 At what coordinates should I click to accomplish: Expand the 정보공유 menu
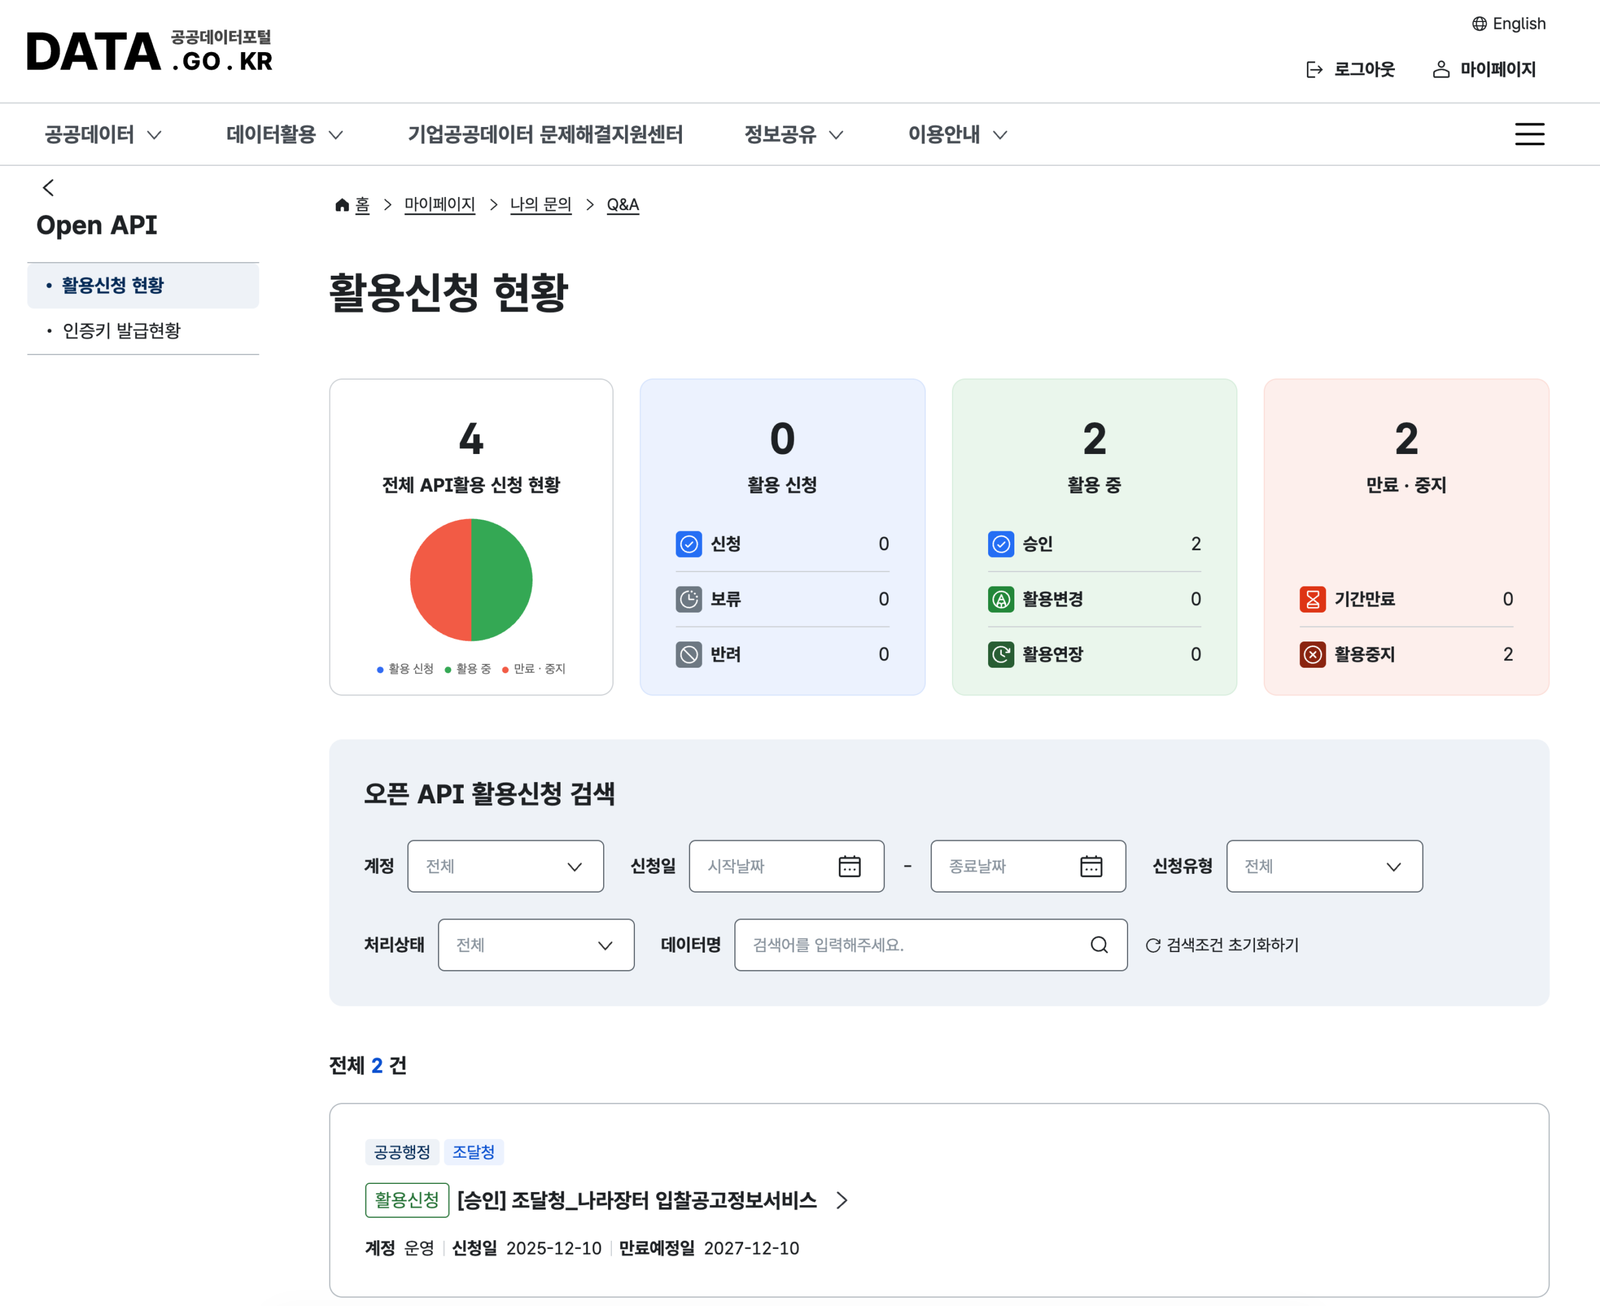tap(794, 134)
